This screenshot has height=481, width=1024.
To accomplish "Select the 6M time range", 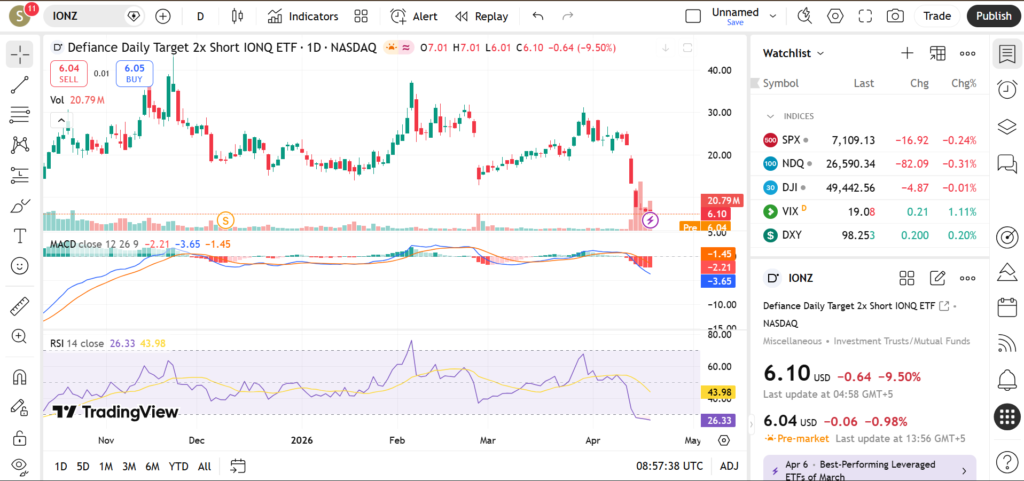I will [152, 466].
